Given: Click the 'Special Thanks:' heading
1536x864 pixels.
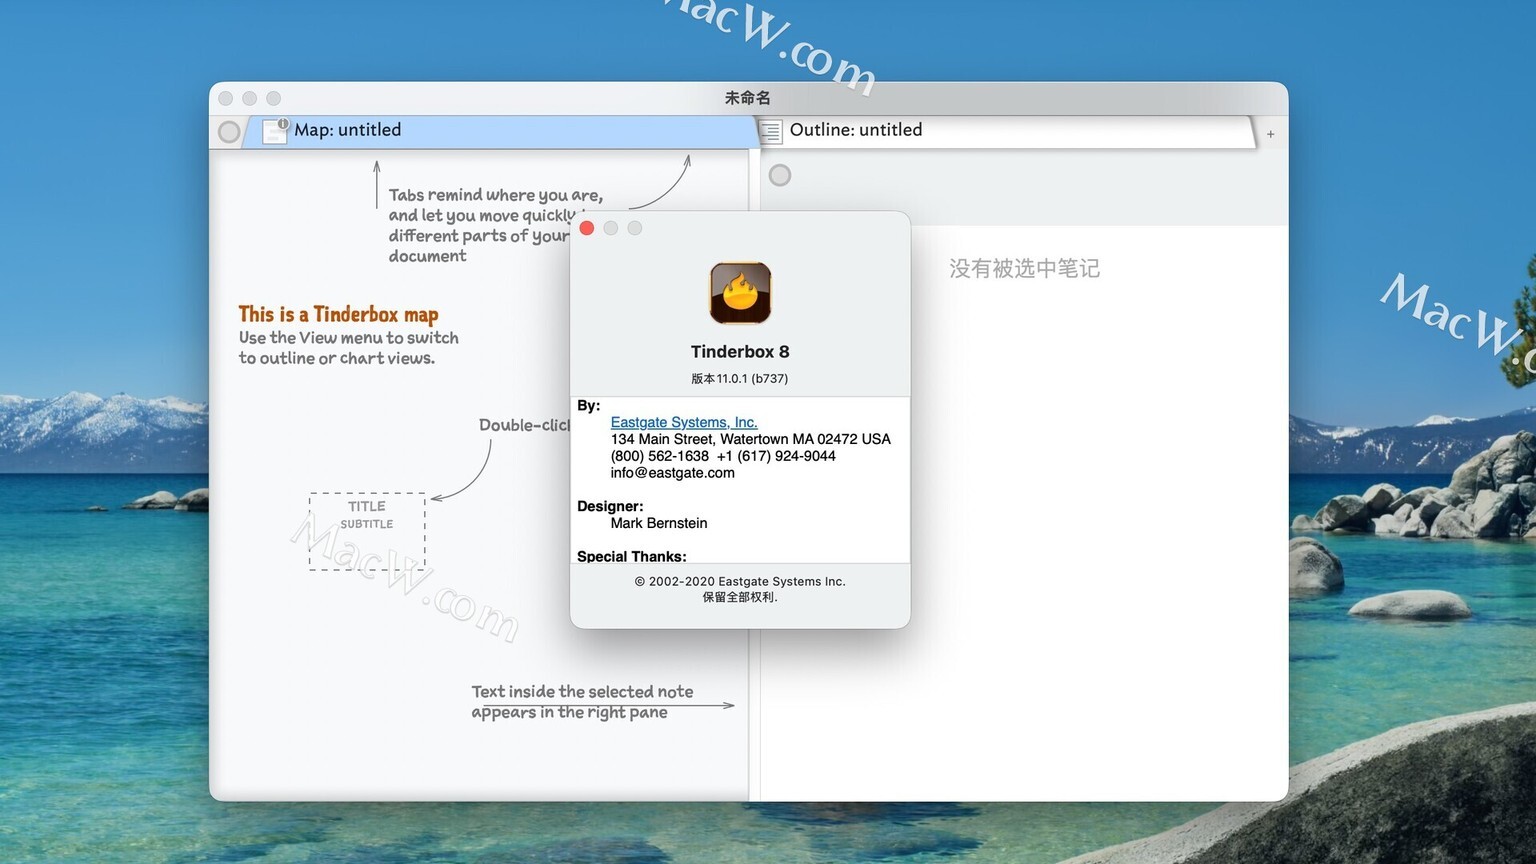Looking at the screenshot, I should (632, 556).
